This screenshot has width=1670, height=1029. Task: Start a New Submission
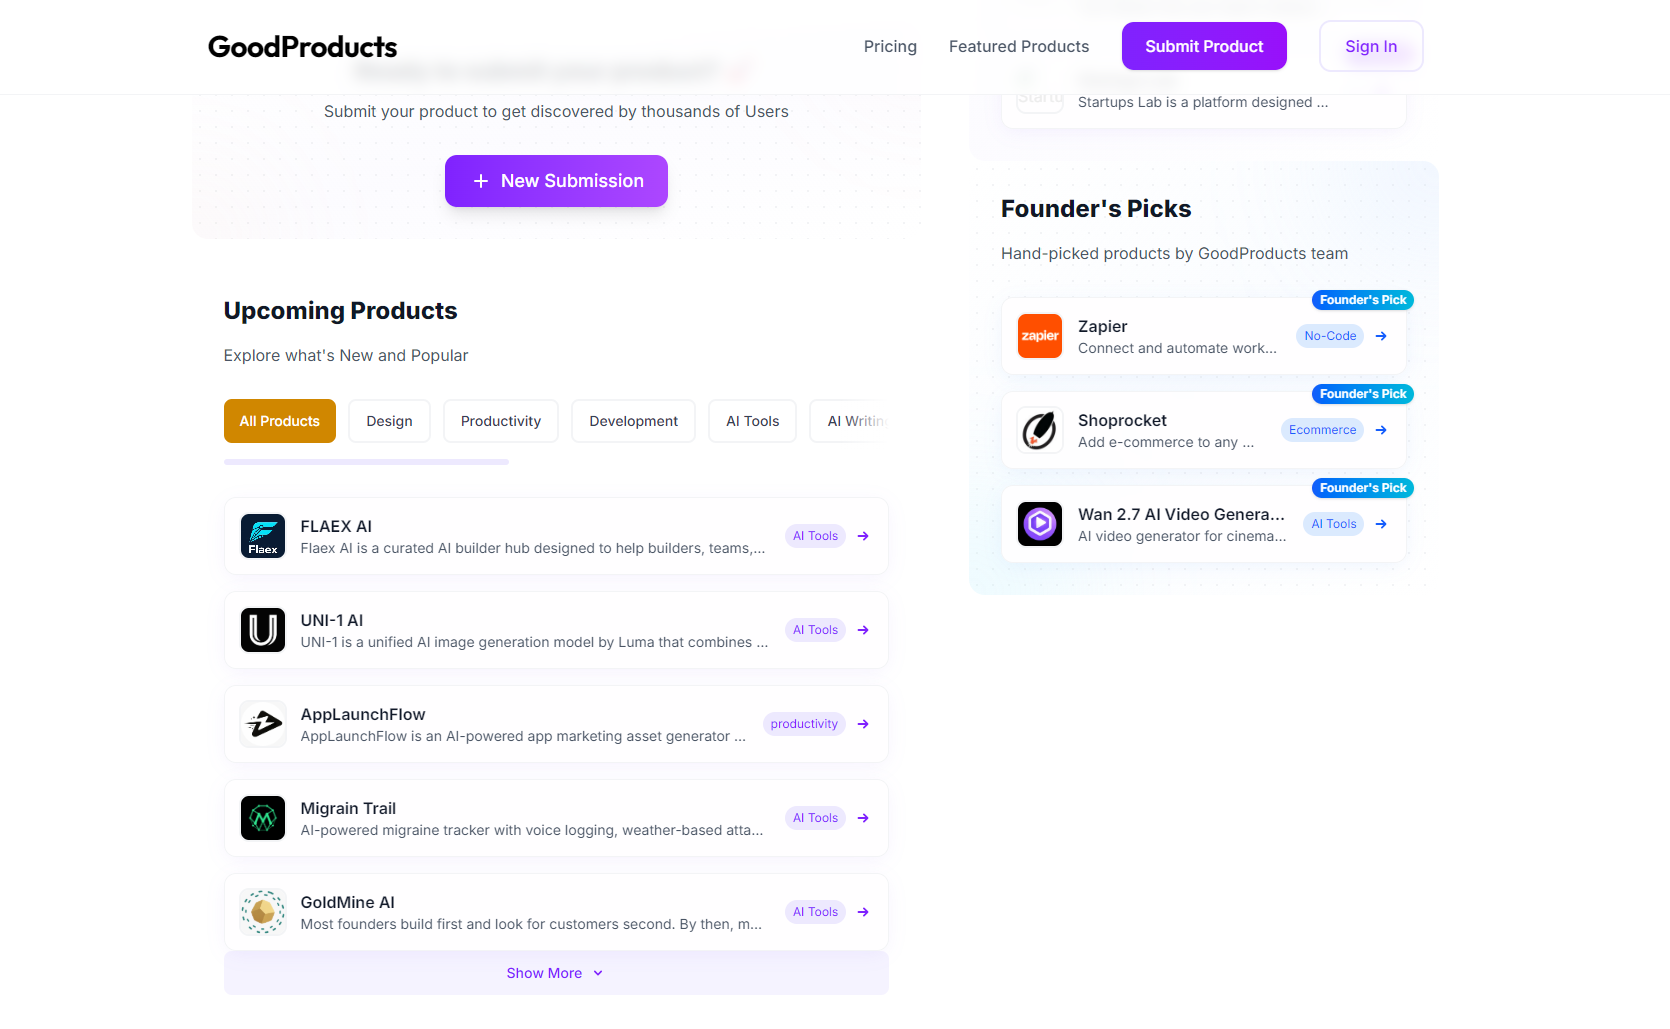[x=555, y=181]
